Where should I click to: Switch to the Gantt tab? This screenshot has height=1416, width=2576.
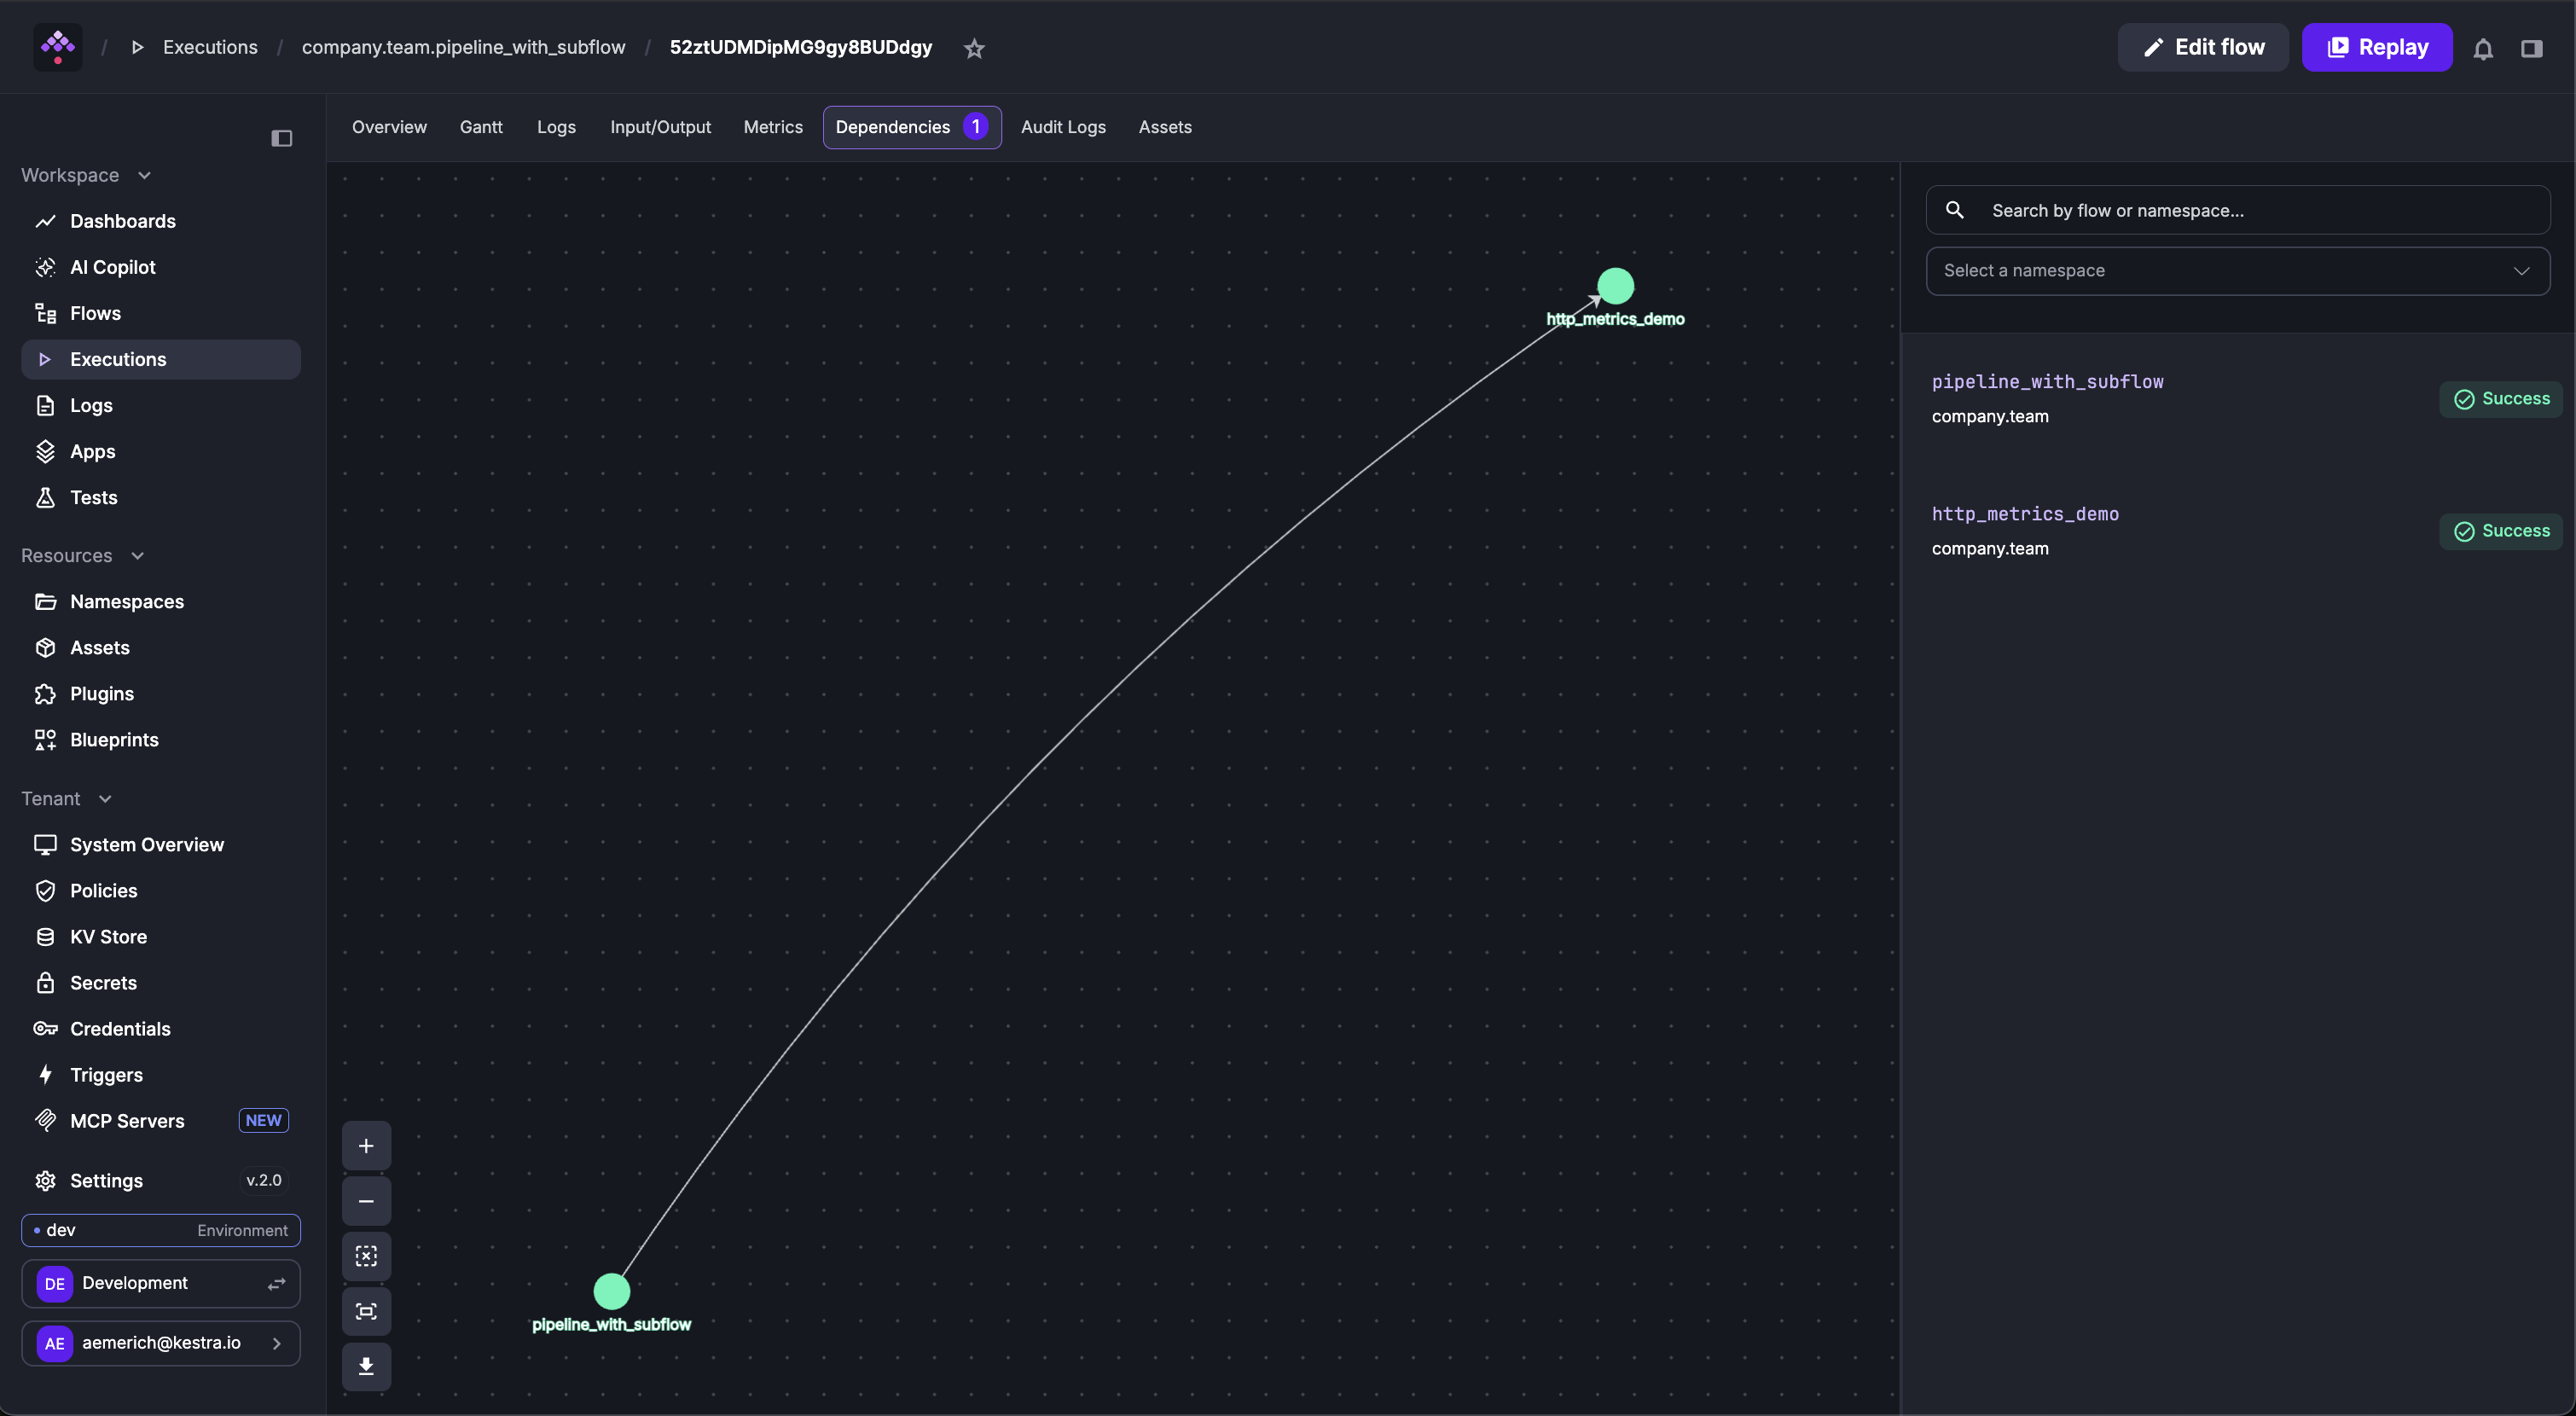tap(481, 127)
